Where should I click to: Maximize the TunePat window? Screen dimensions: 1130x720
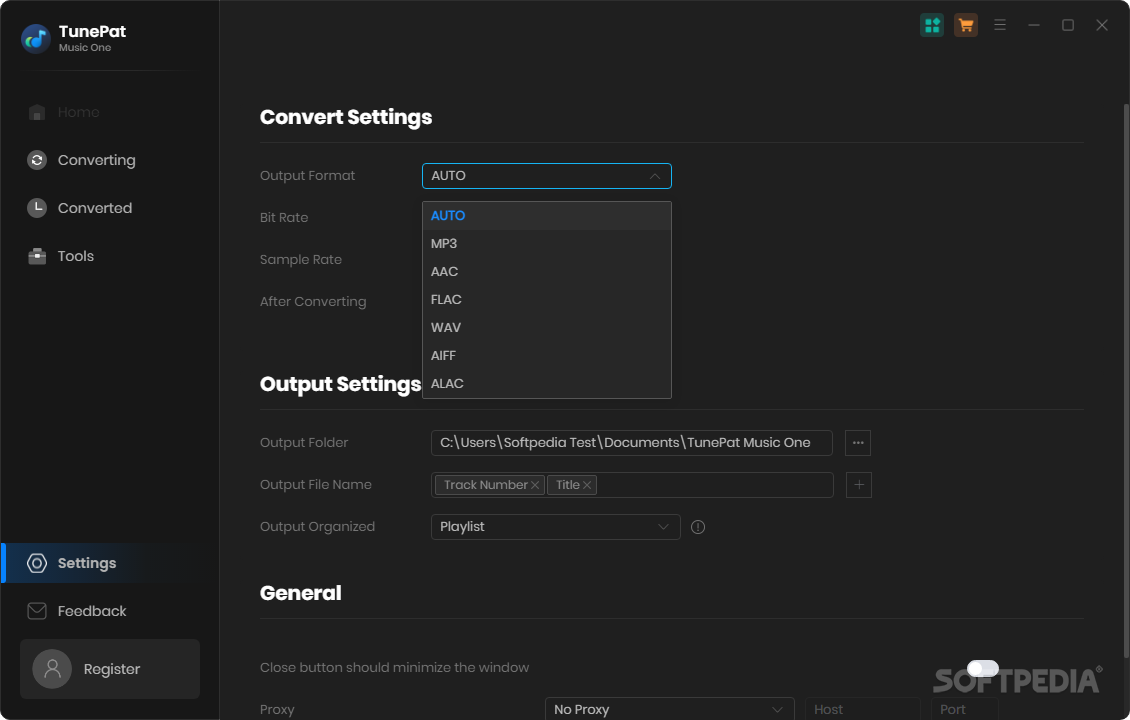[1068, 25]
